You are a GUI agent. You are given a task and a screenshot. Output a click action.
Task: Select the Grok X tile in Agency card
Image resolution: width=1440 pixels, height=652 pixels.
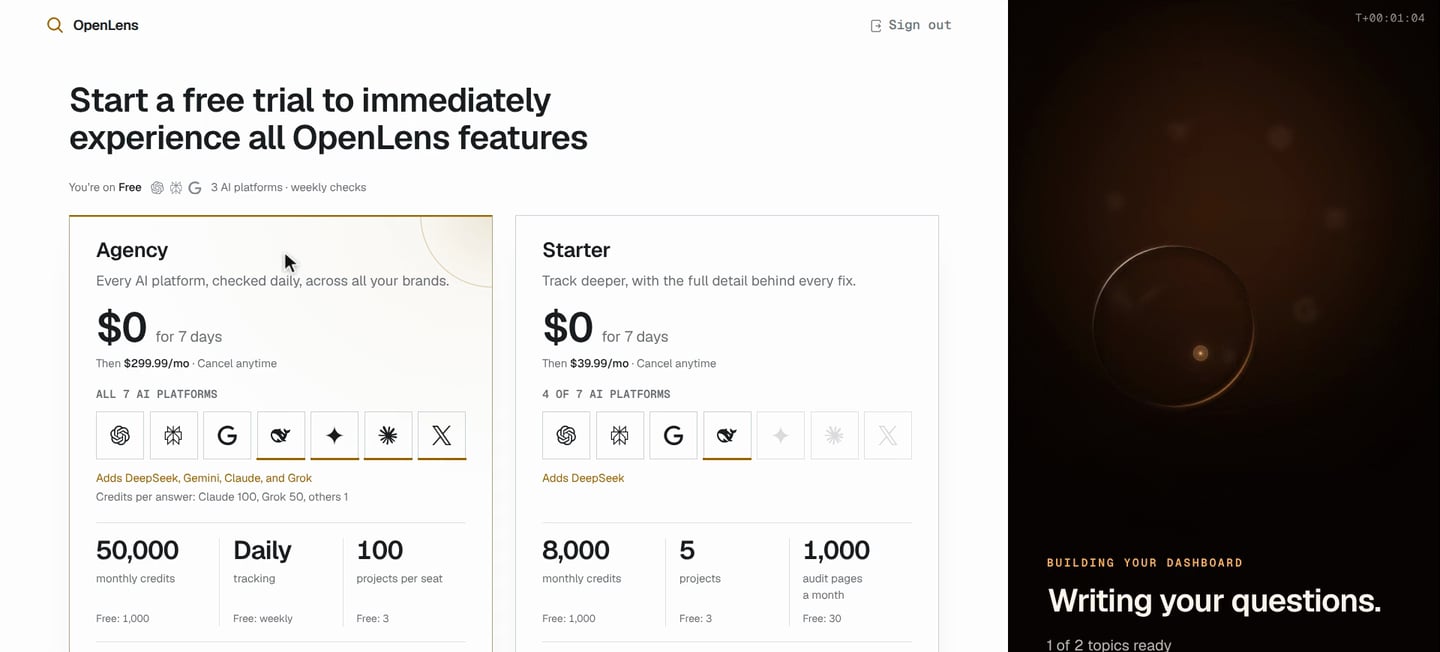point(442,435)
